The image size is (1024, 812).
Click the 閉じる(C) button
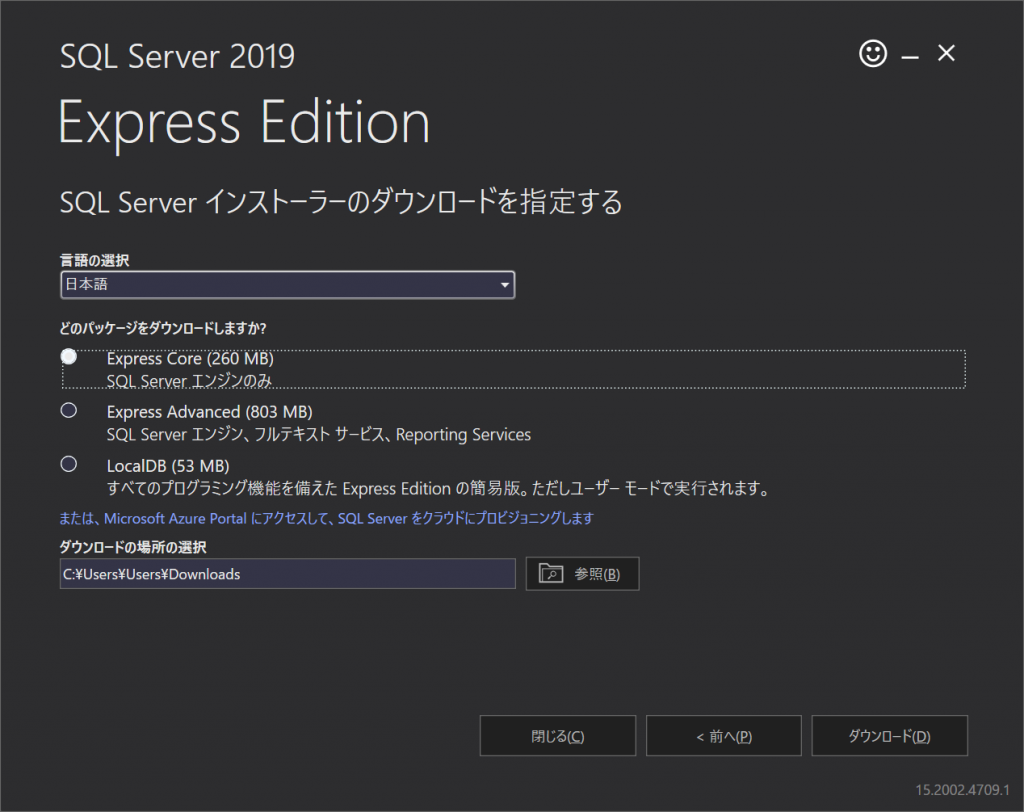click(x=558, y=735)
